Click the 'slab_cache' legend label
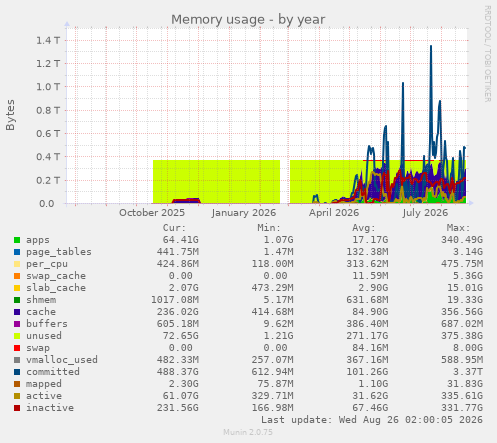This screenshot has height=443, width=497. 56,288
